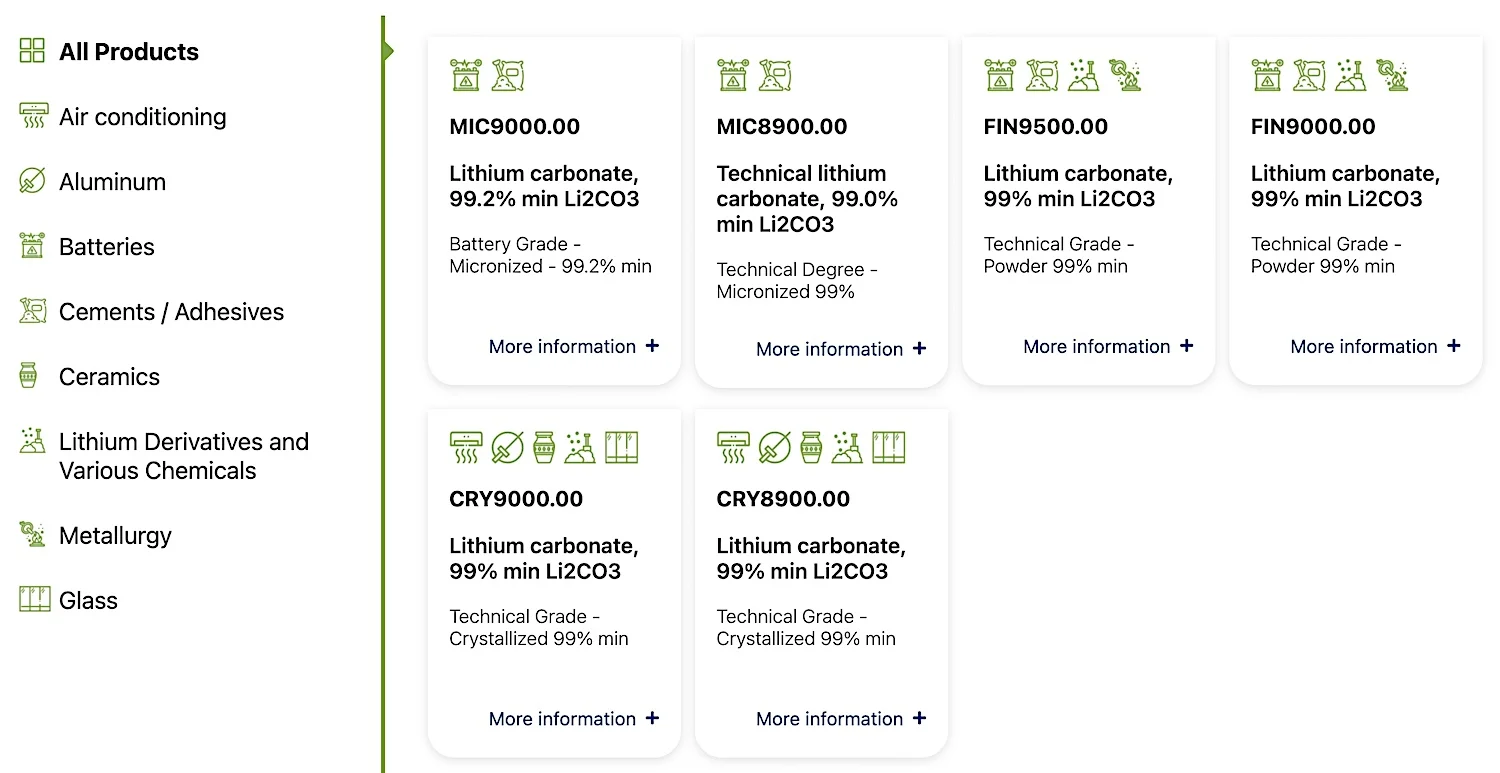
Task: Click the Cements / Adhesives sidebar icon
Action: pyautogui.click(x=33, y=311)
